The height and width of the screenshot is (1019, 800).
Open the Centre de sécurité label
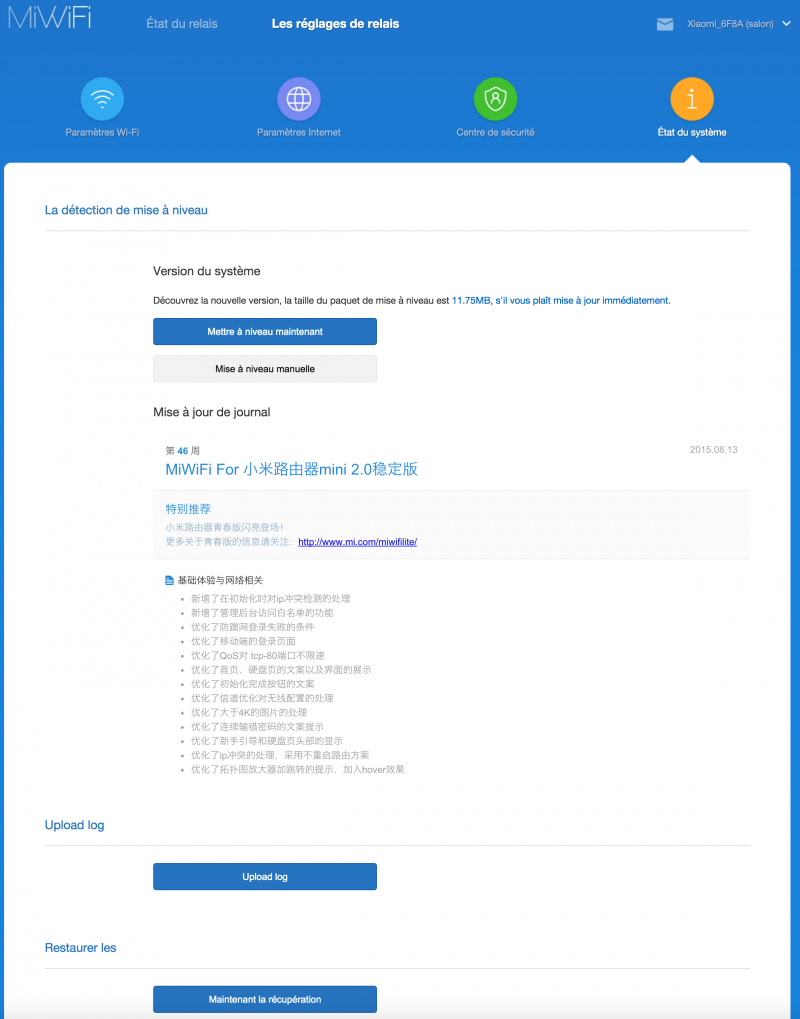pyautogui.click(x=495, y=133)
